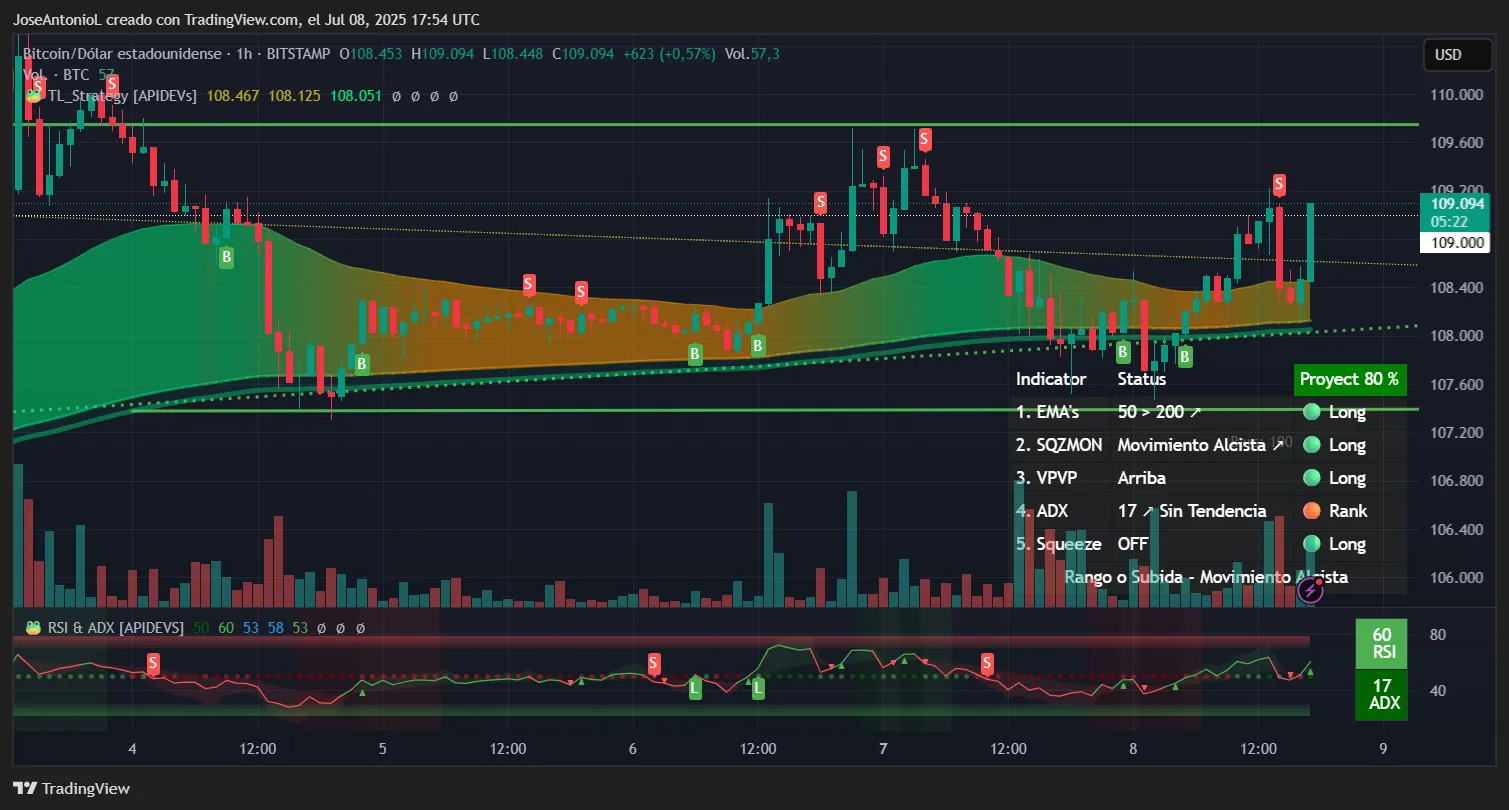Screen dimensions: 1509x810
Task: Click the 'Indicator' table header
Action: (x=1051, y=379)
